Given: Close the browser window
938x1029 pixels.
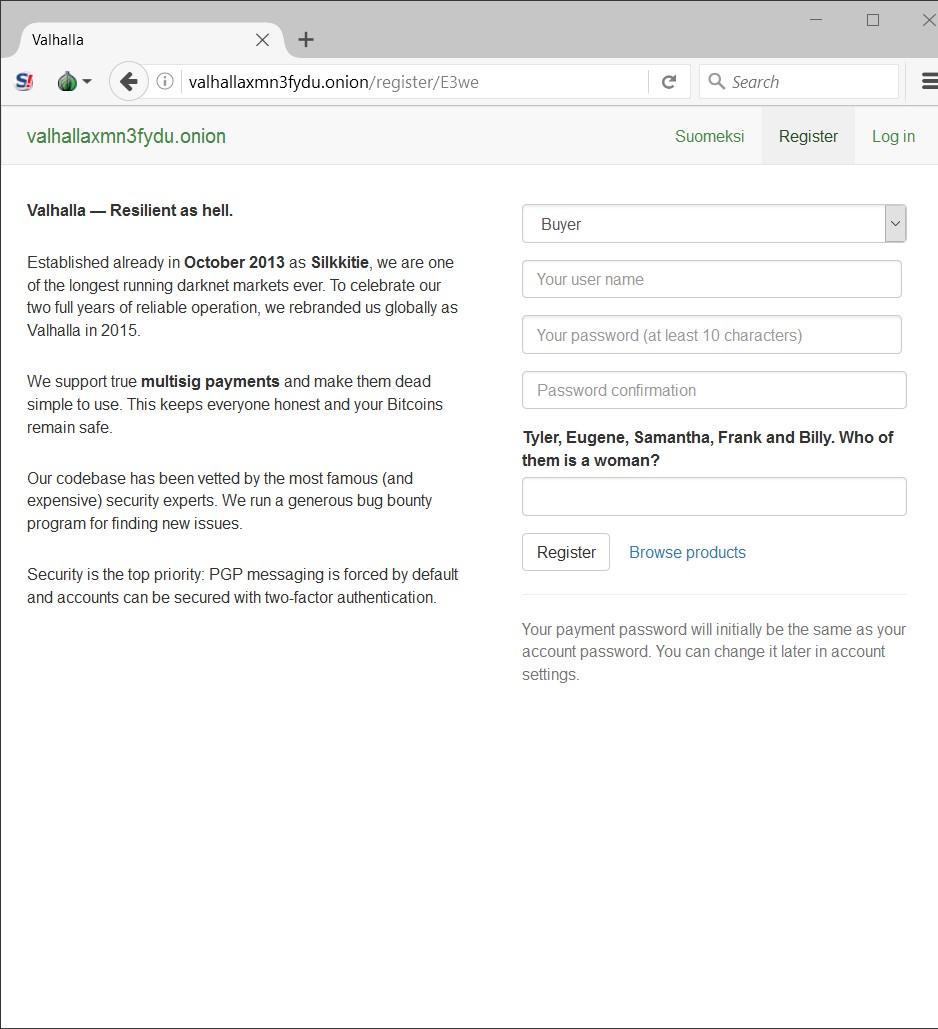Looking at the screenshot, I should click(x=928, y=20).
